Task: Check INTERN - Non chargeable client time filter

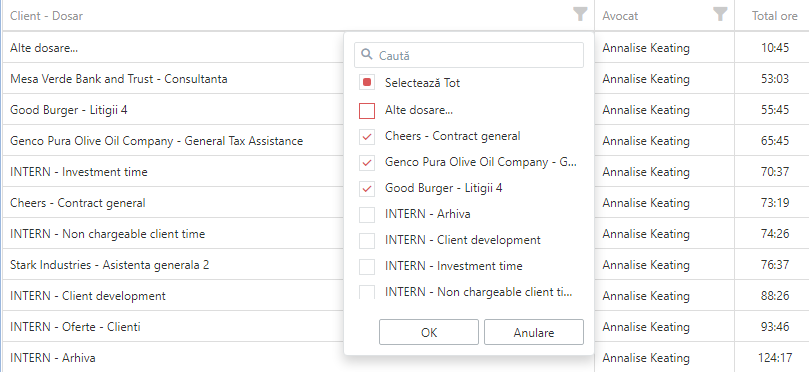Action: (x=367, y=292)
